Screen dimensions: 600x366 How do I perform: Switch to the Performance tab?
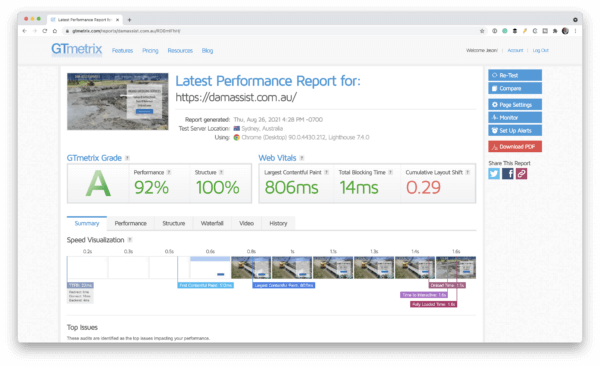[130, 223]
